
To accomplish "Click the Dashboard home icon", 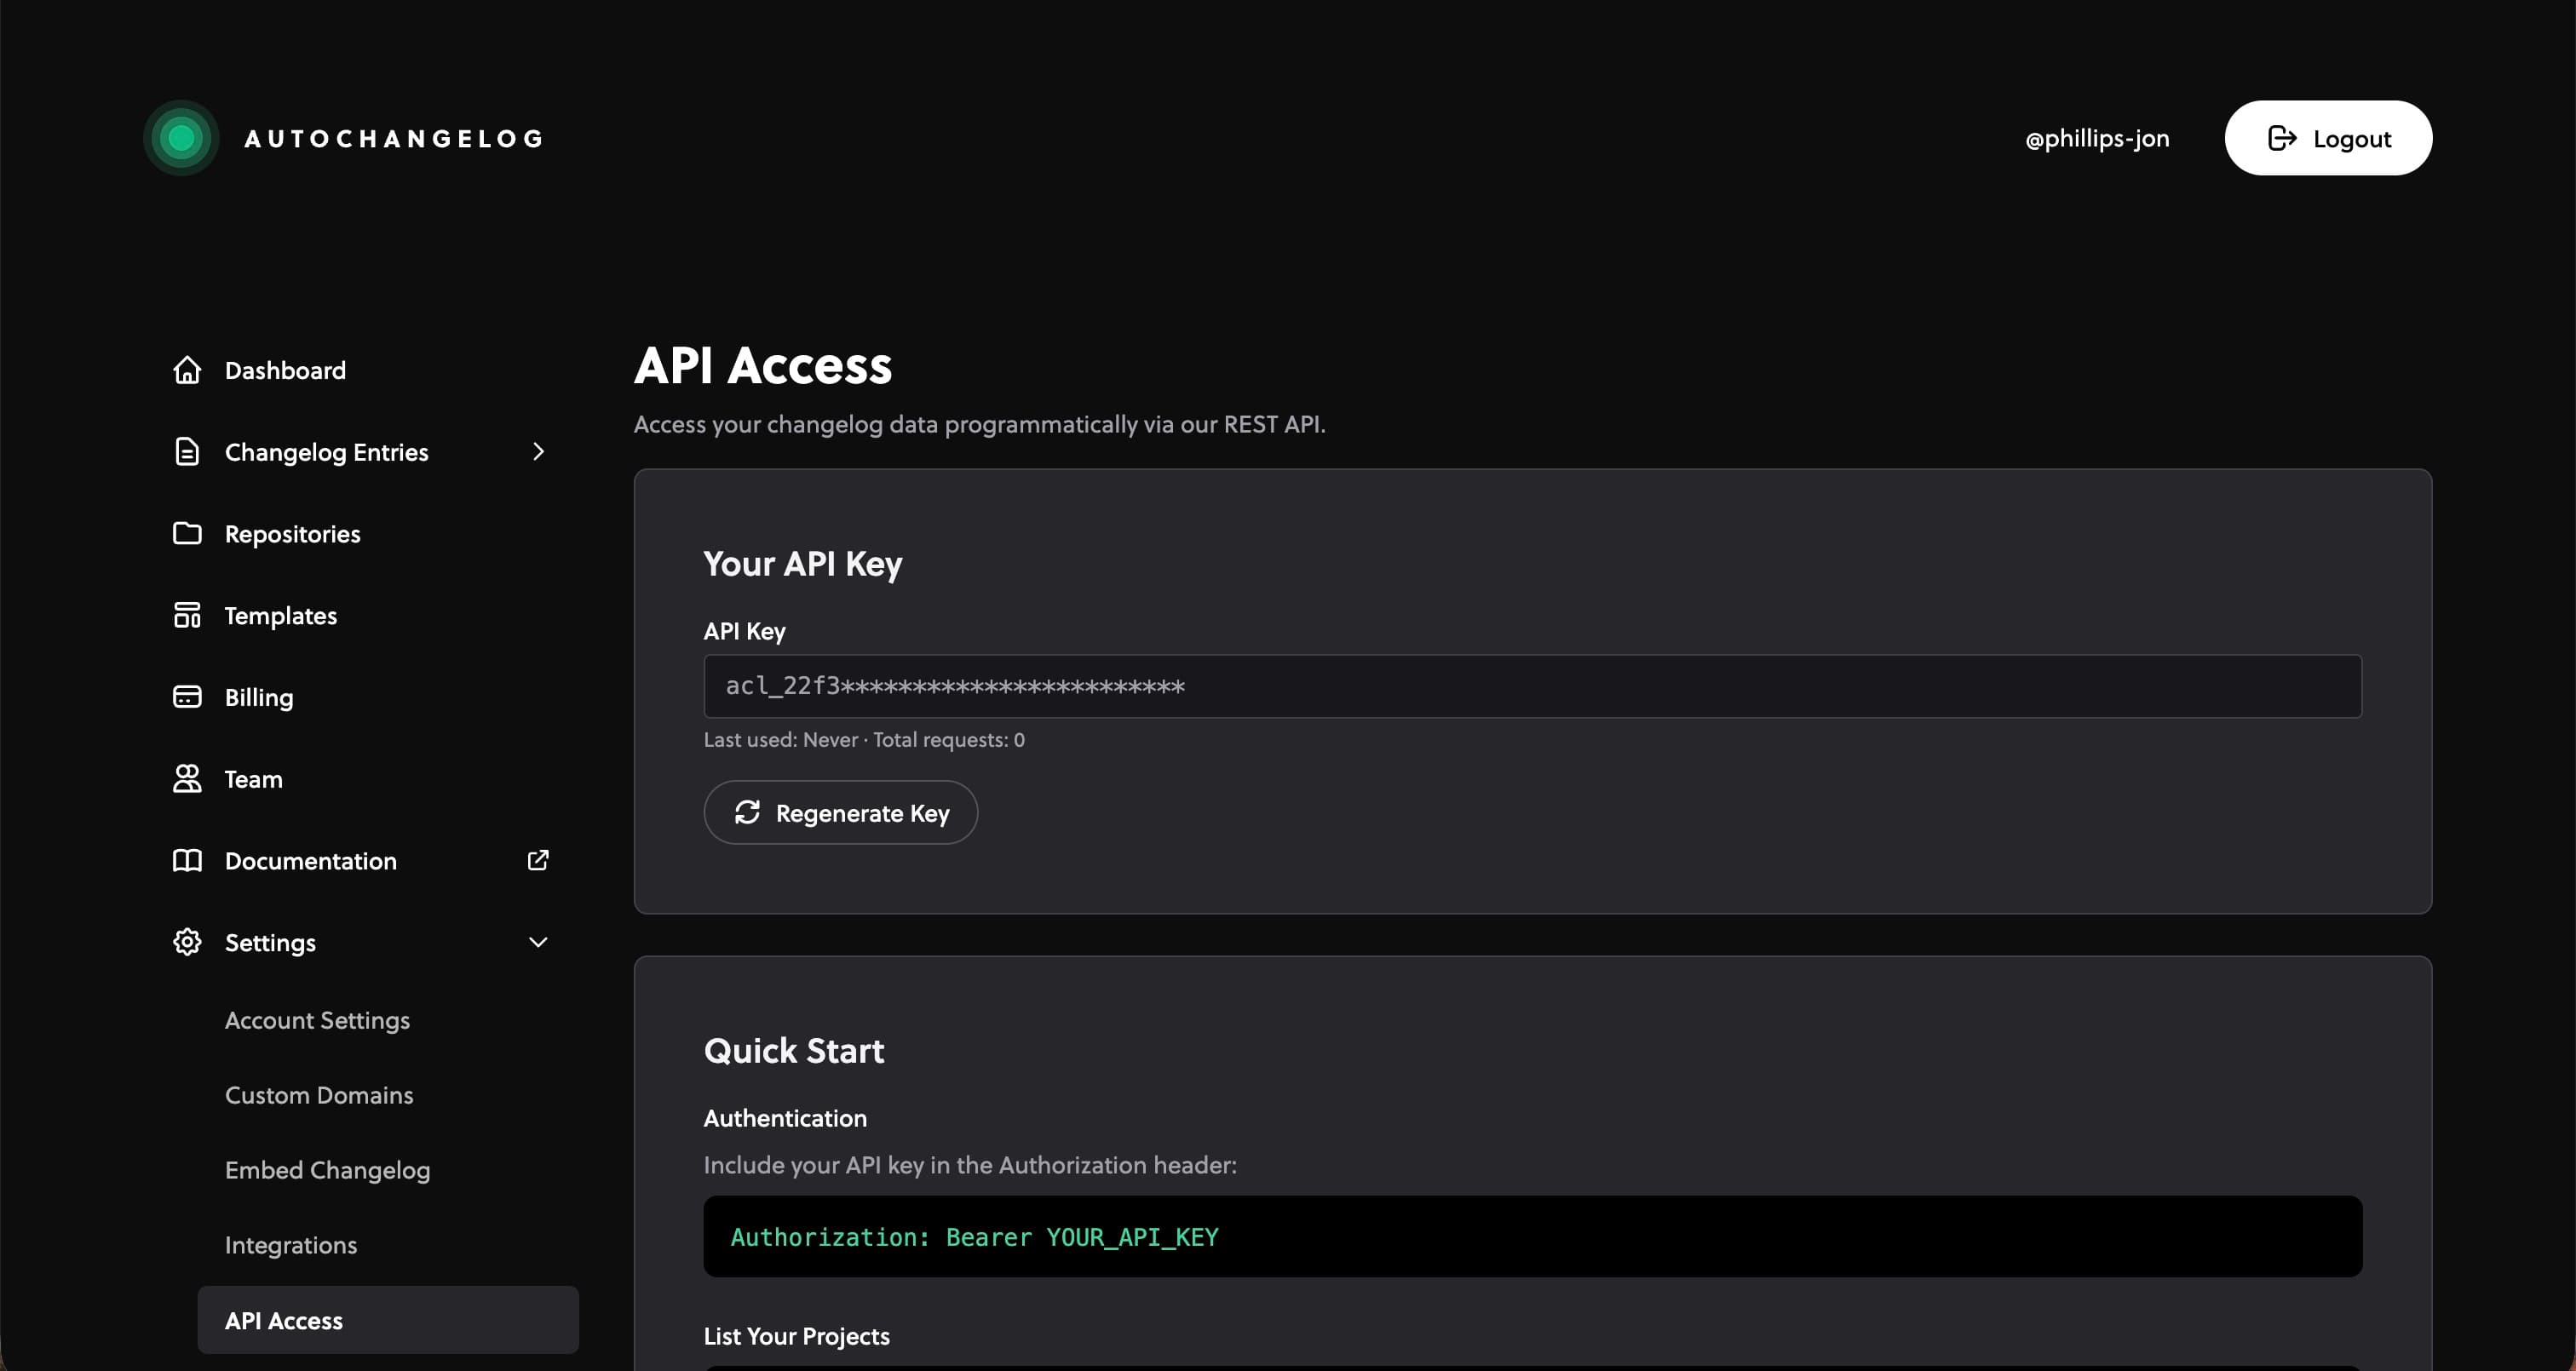I will 187,370.
